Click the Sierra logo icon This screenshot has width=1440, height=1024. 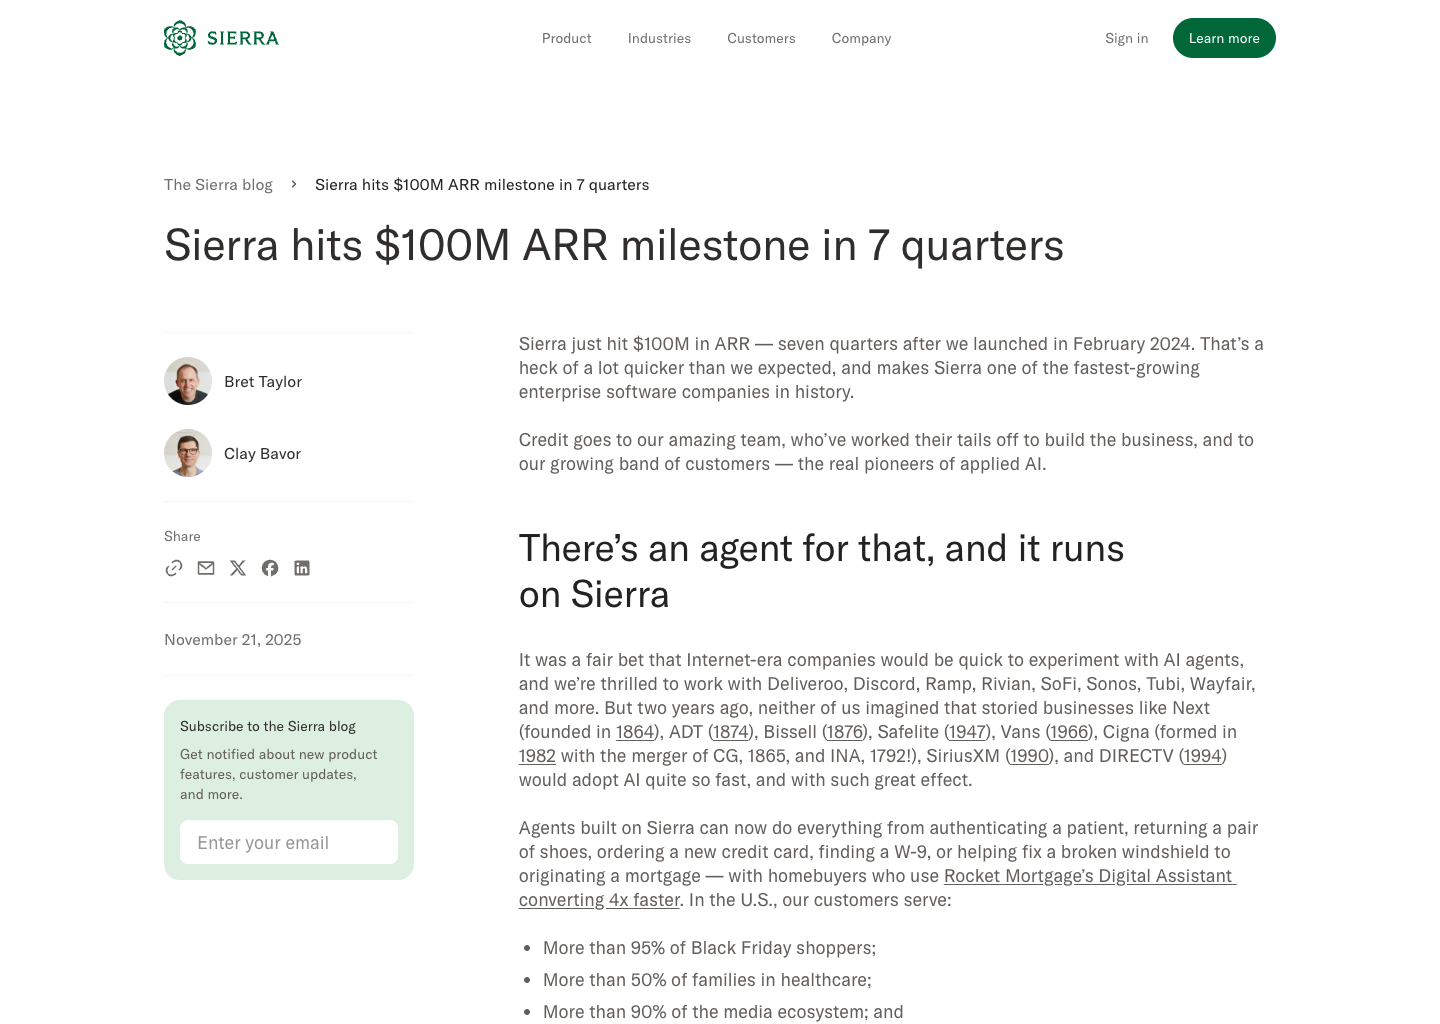(180, 38)
